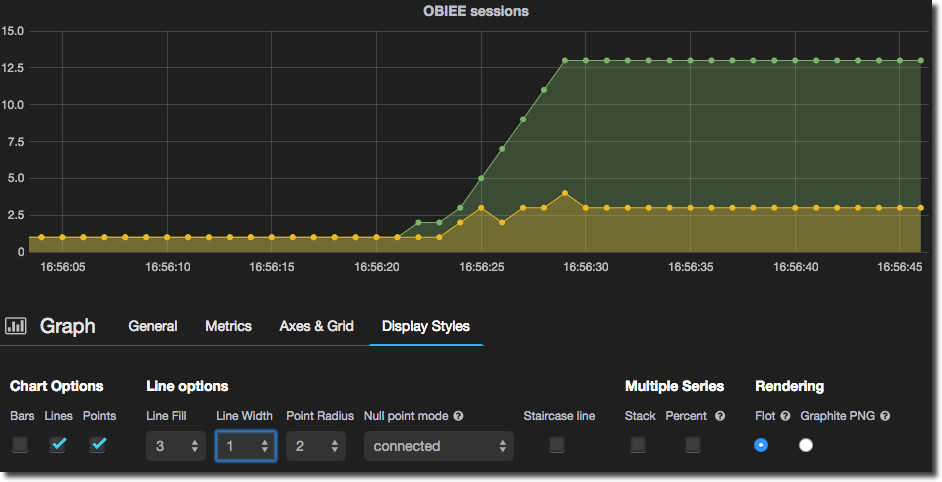
Task: Enable the Staircase line checkbox
Action: (x=557, y=445)
